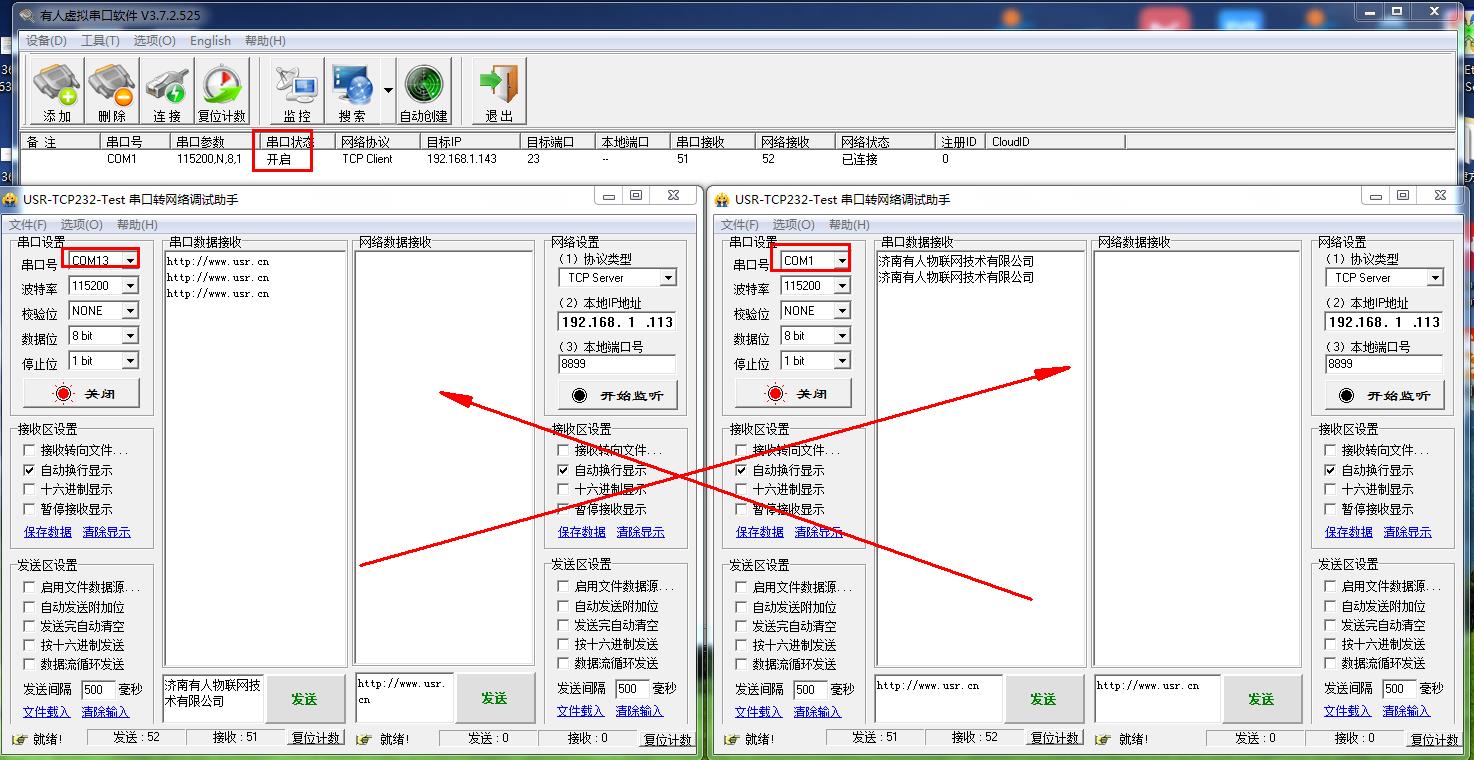
Task: Click the 复位计数 (Reset count) toolbar icon
Action: pyautogui.click(x=222, y=92)
